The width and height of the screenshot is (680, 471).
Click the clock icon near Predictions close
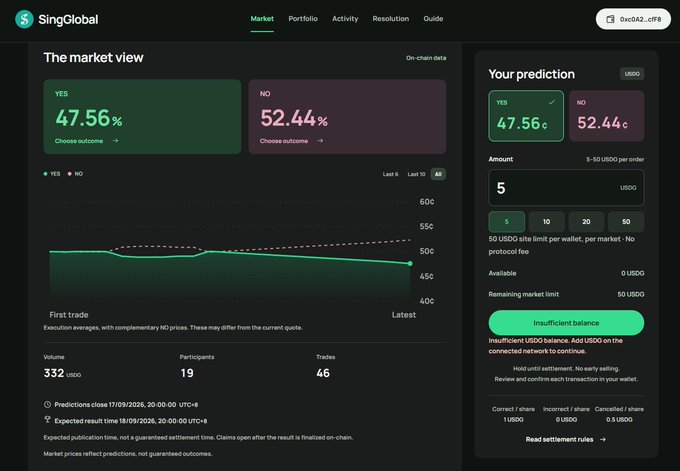(x=47, y=404)
